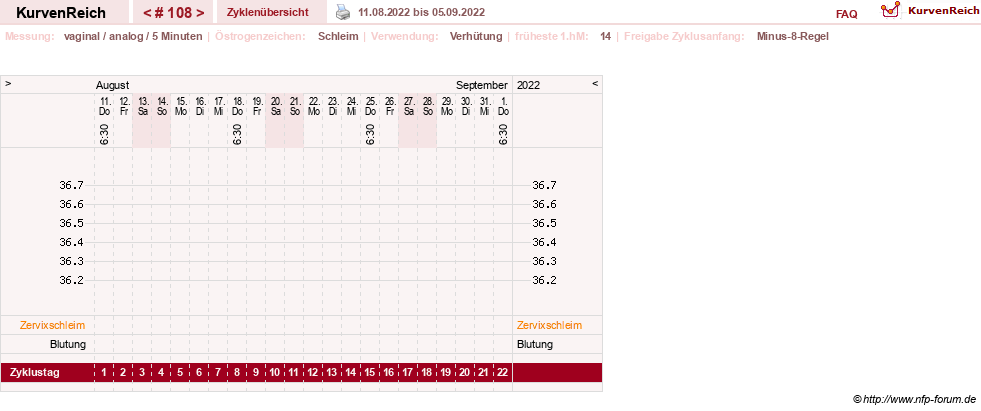Image resolution: width=981 pixels, height=411 pixels.
Task: Select date column 28. So
Action: pos(427,106)
